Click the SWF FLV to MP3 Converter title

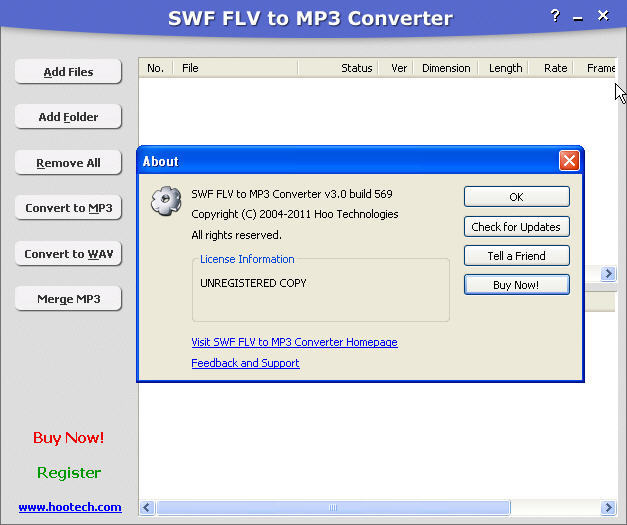(x=310, y=18)
